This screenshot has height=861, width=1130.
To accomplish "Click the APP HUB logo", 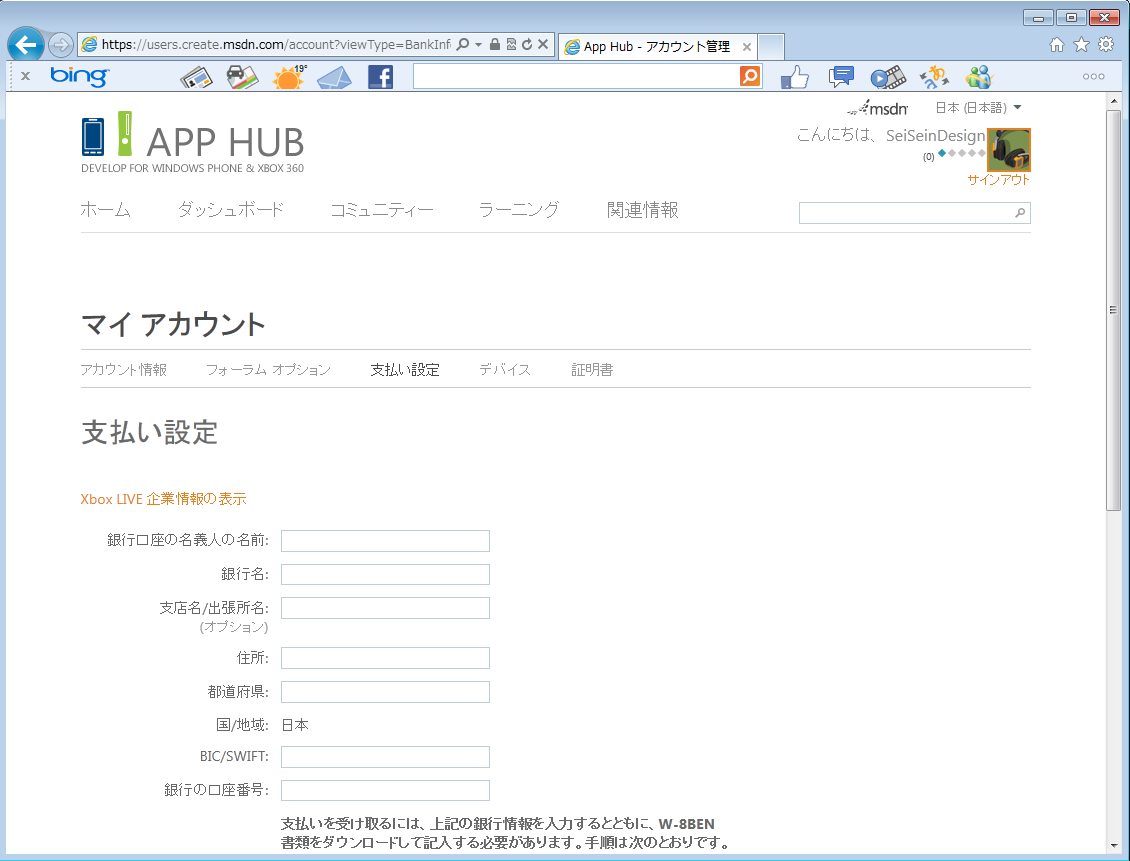I will [x=192, y=143].
